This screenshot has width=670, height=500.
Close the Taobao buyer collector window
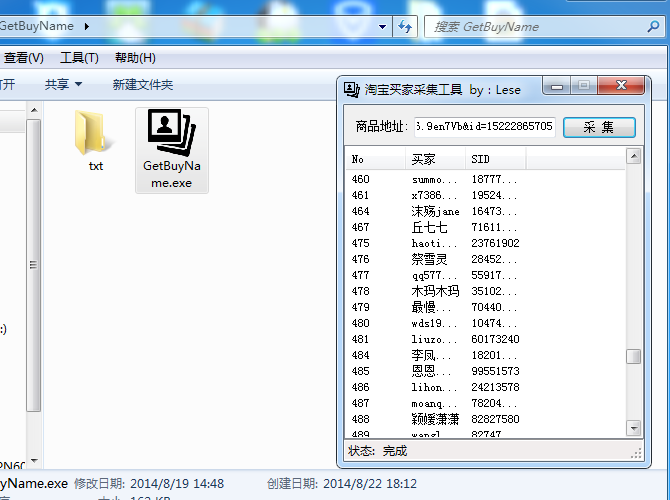(623, 87)
